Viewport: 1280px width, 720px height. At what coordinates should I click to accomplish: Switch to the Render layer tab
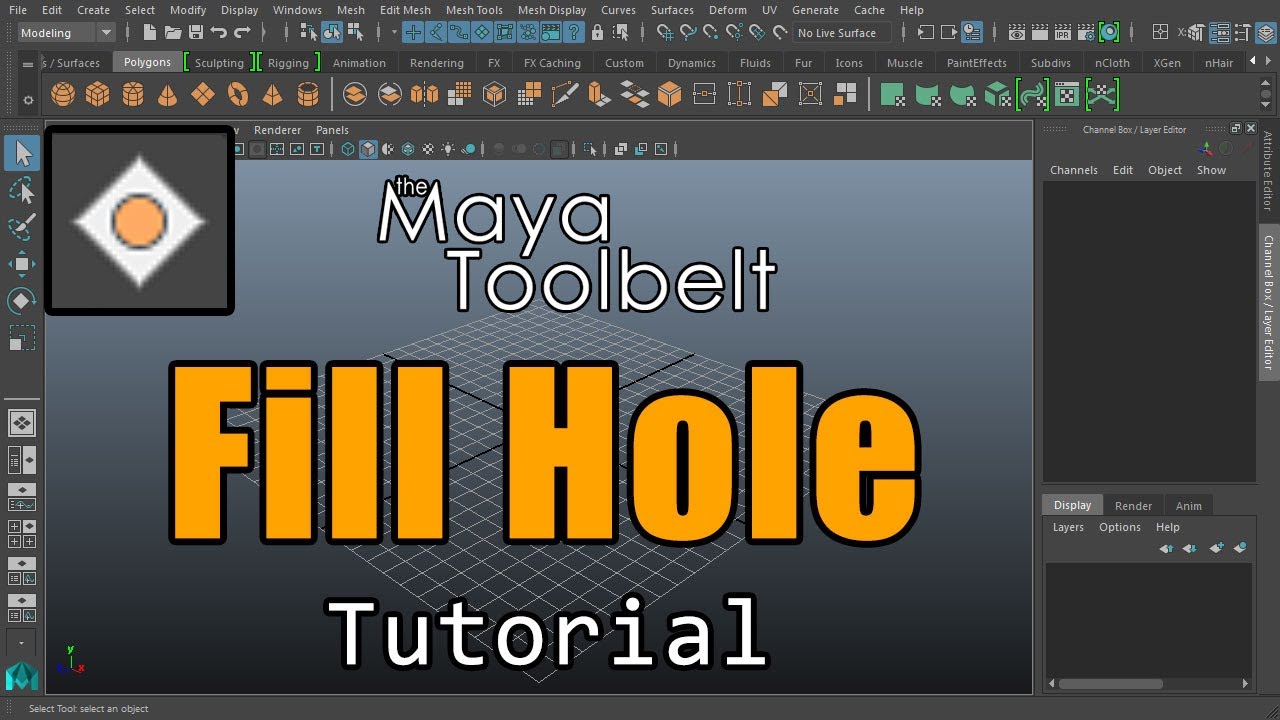(1133, 506)
